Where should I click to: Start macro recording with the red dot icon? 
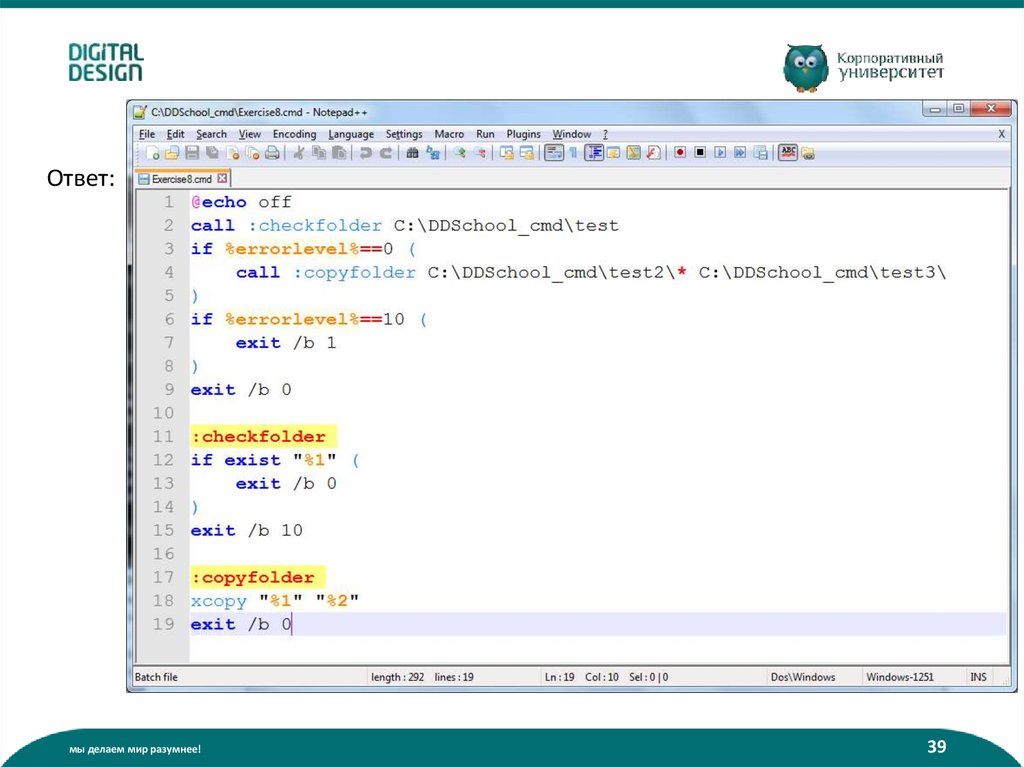click(x=680, y=153)
